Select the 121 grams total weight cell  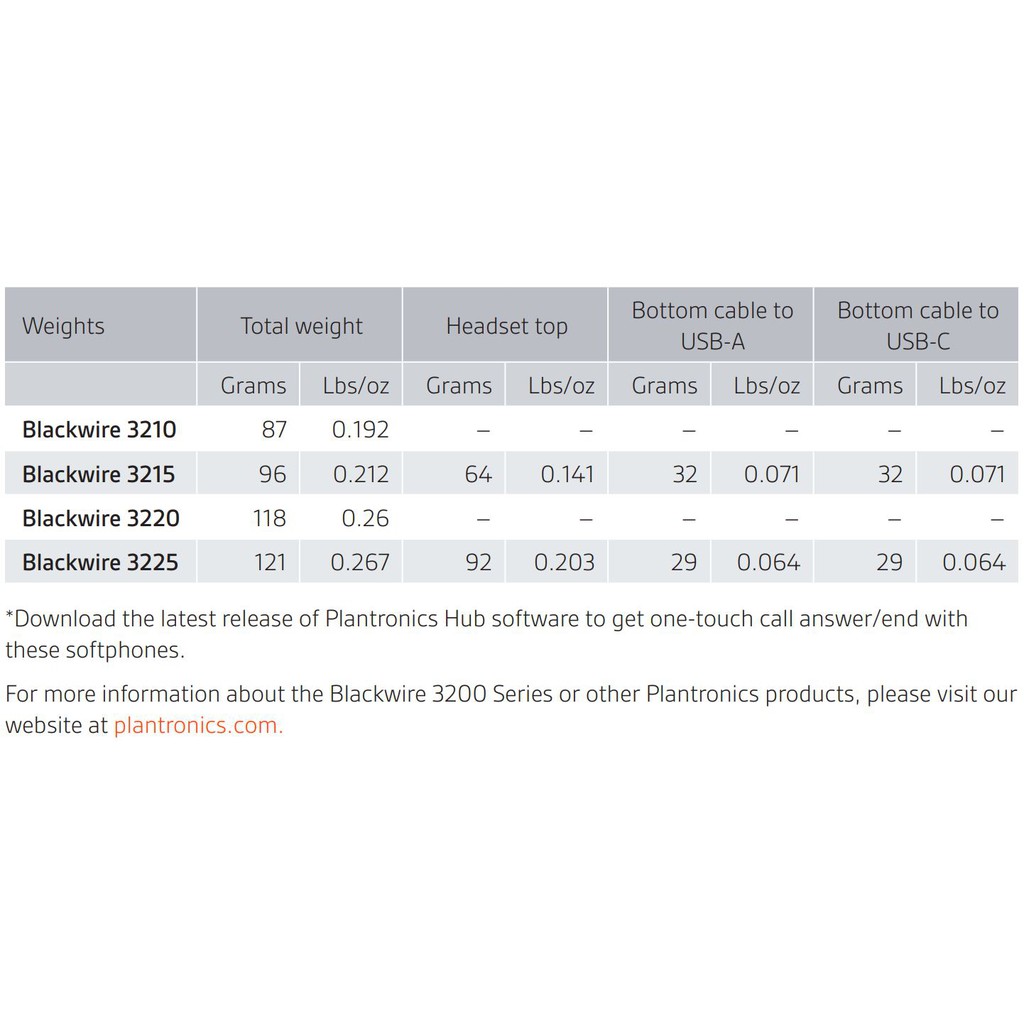point(270,562)
